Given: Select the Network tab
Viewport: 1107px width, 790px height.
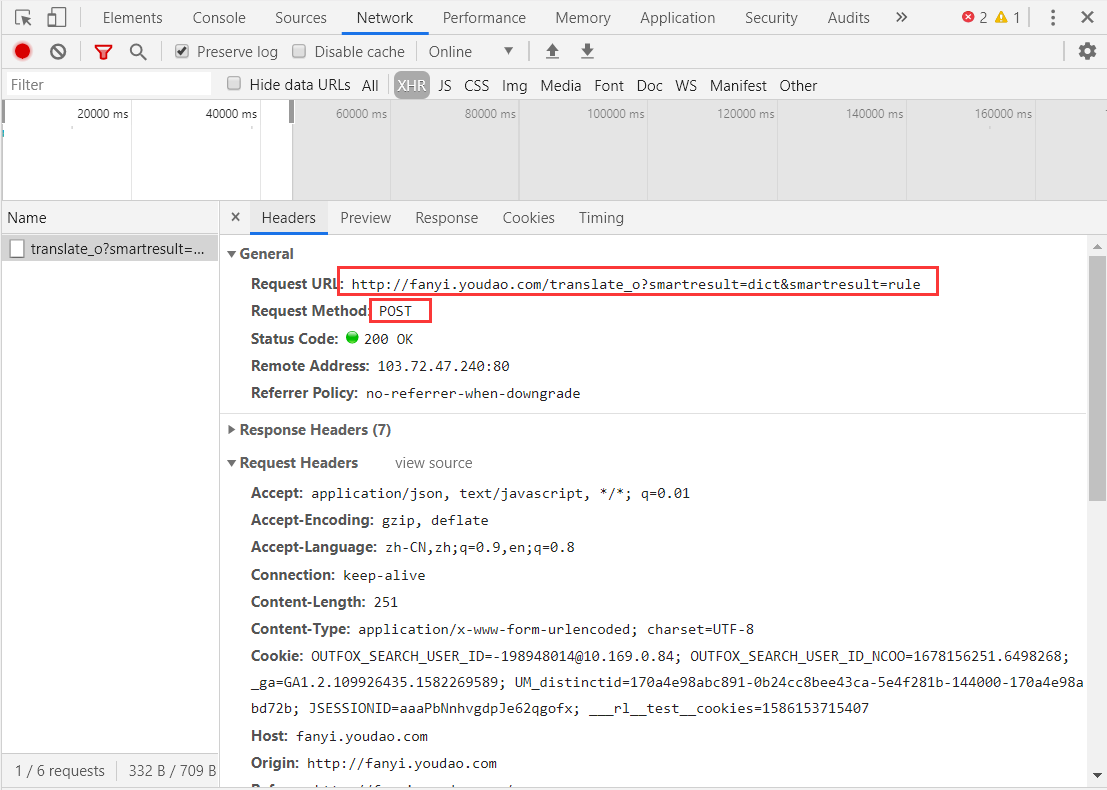Looking at the screenshot, I should pyautogui.click(x=385, y=18).
